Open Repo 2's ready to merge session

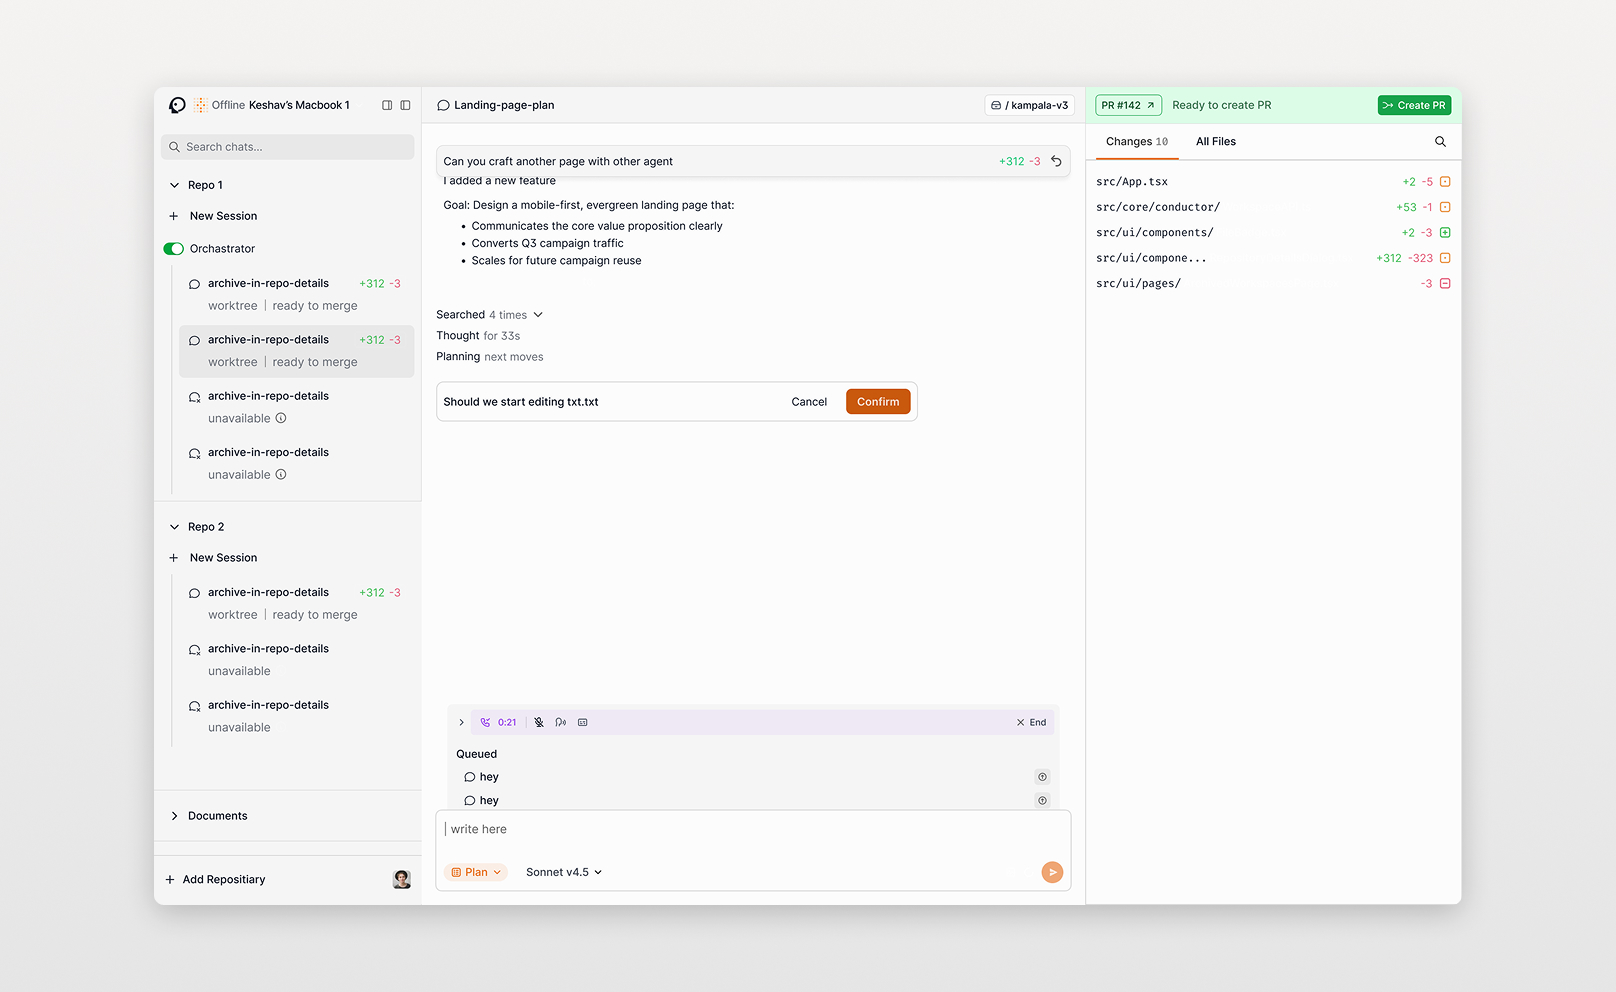tap(296, 604)
